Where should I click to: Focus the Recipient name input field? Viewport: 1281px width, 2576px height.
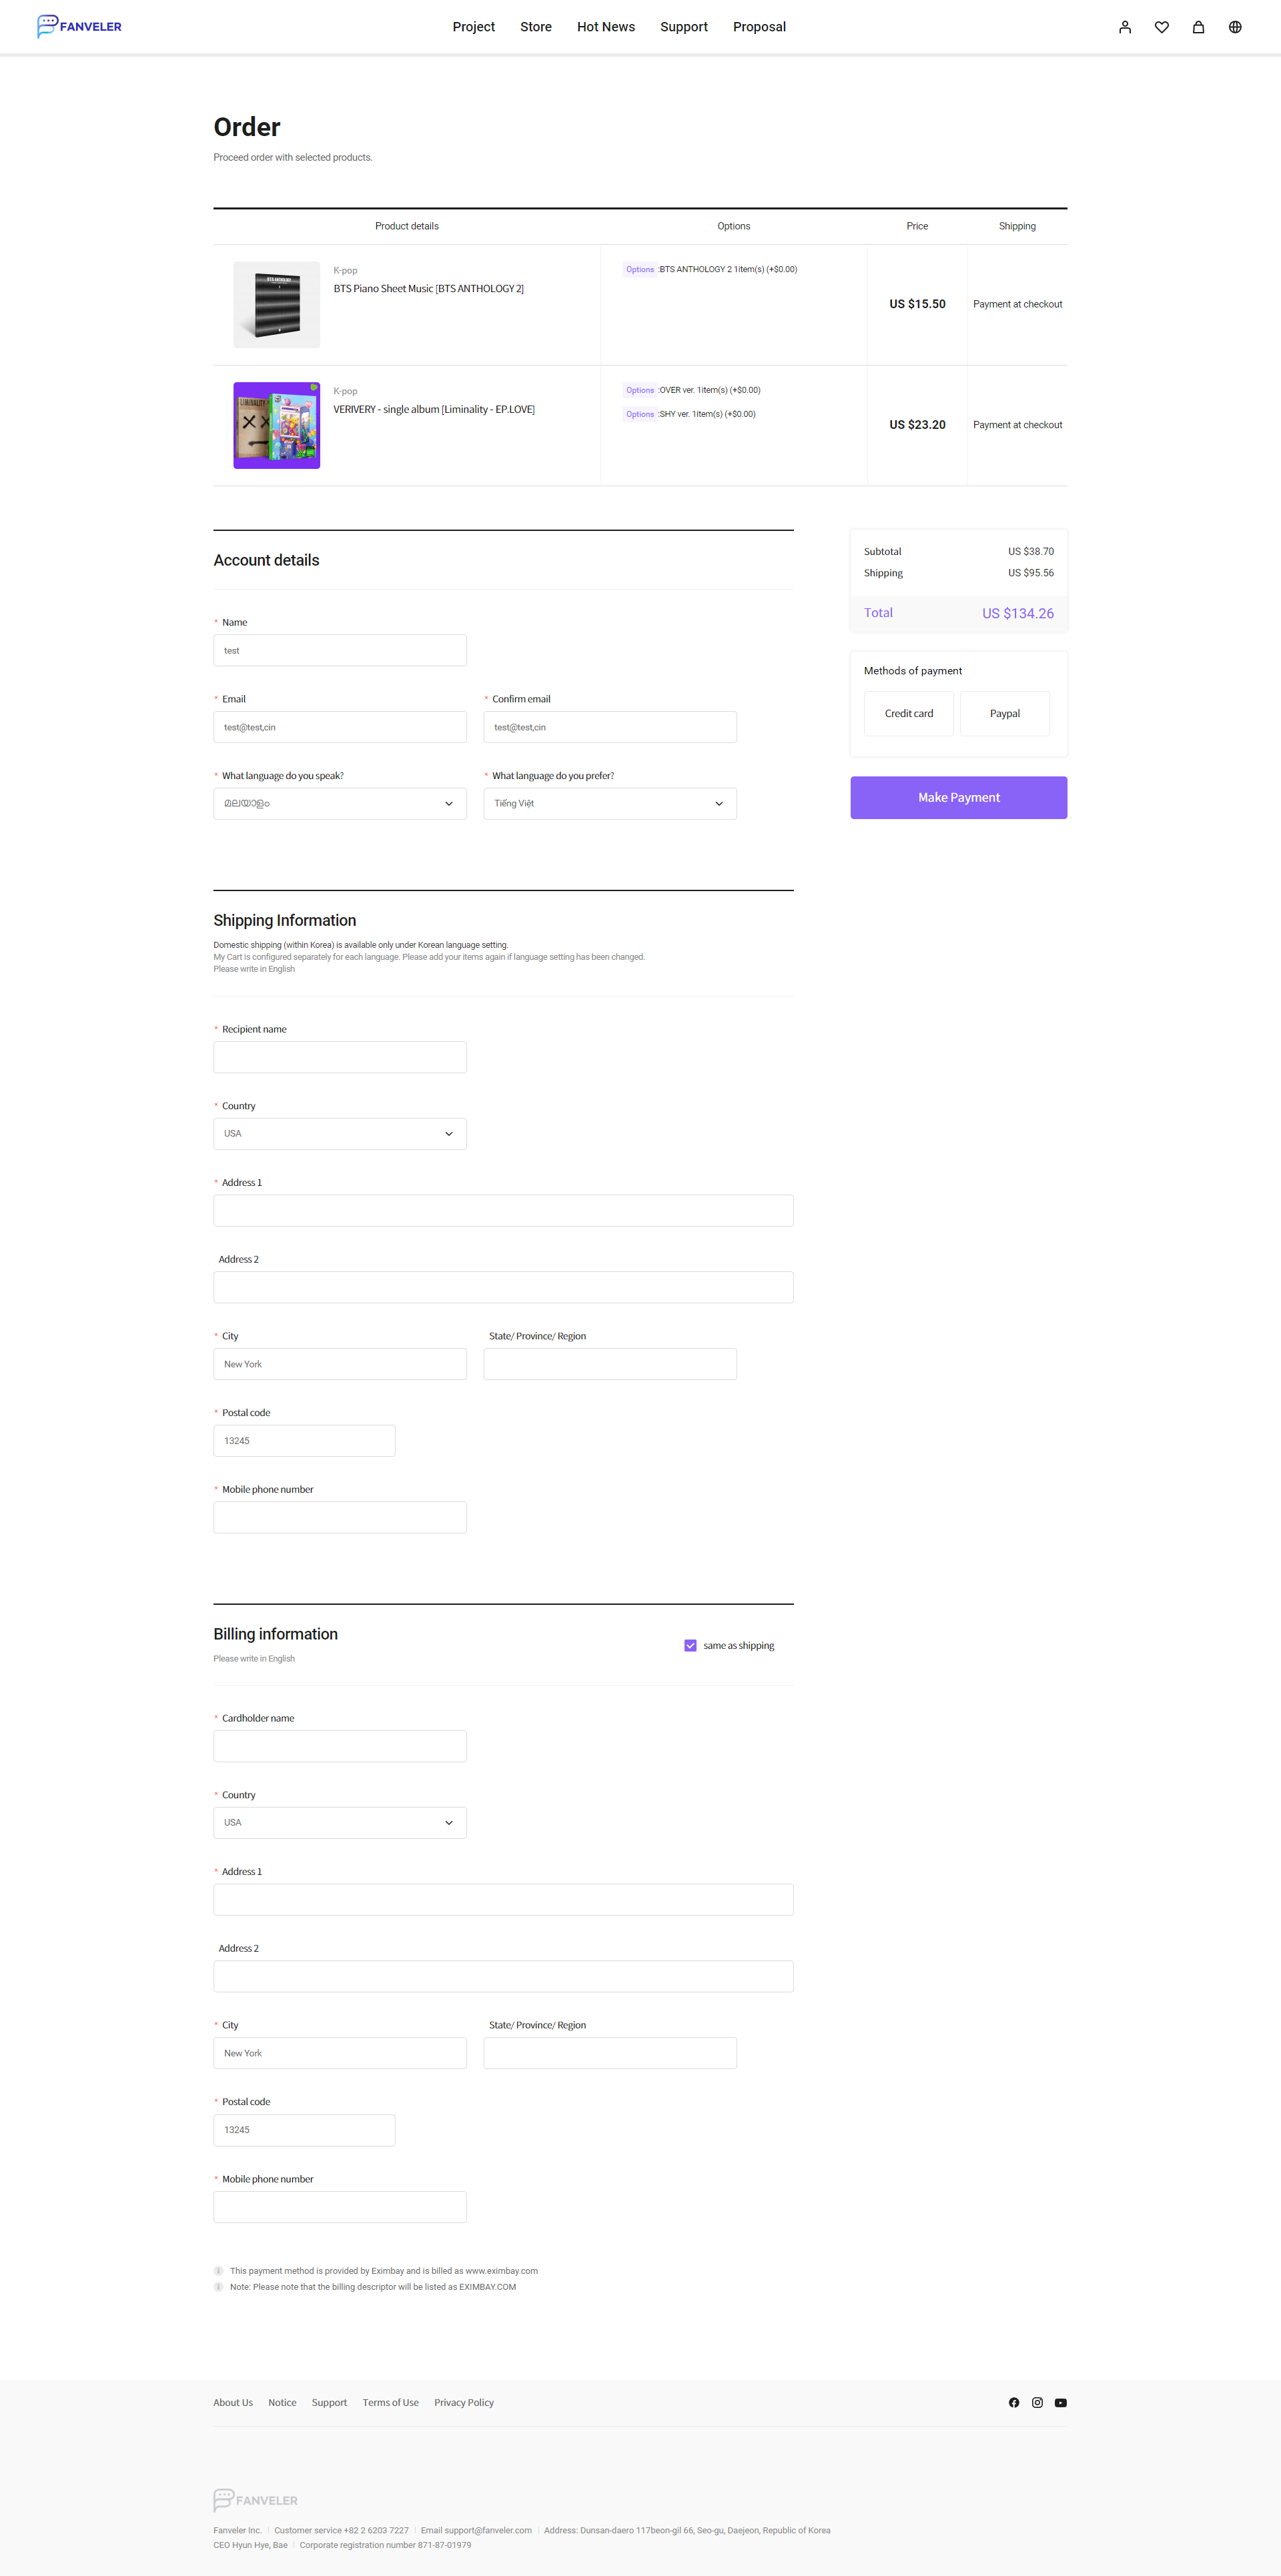340,1057
